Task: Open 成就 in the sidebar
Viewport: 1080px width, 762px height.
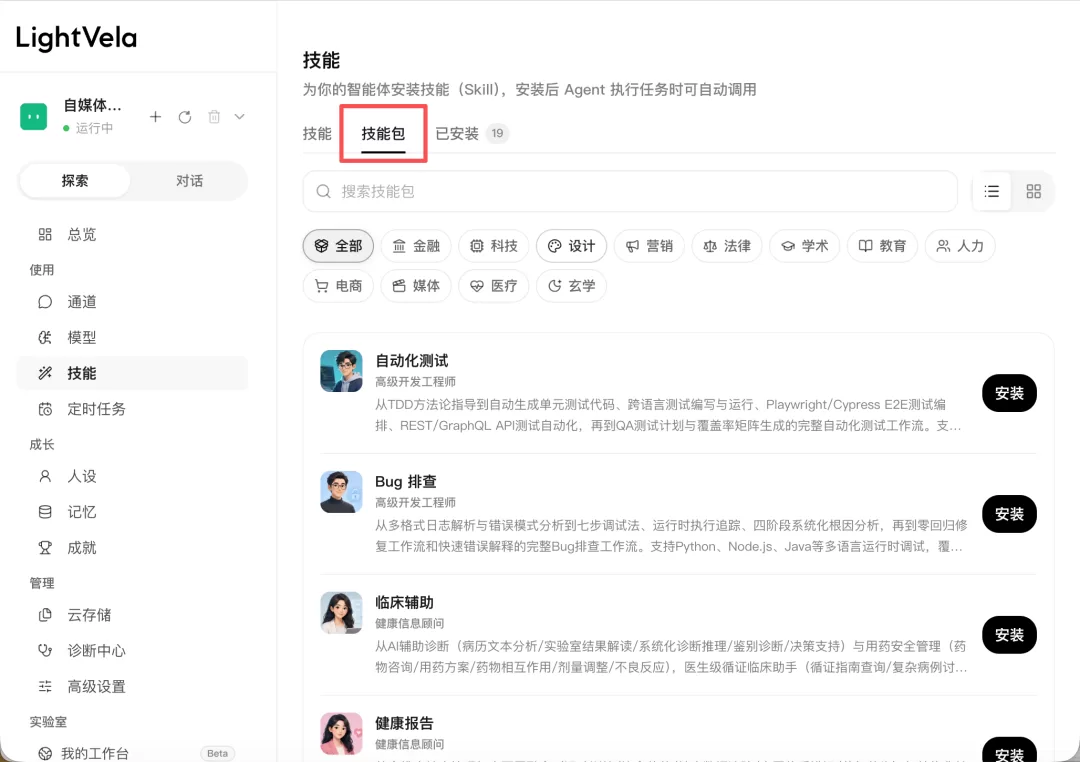Action: pos(132,548)
